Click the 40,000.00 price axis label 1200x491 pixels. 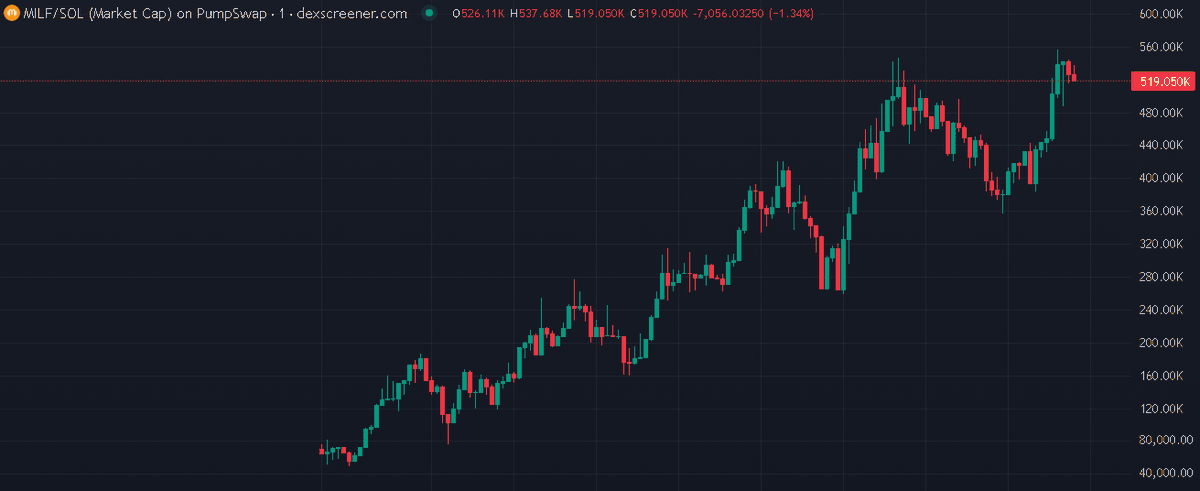click(1164, 474)
